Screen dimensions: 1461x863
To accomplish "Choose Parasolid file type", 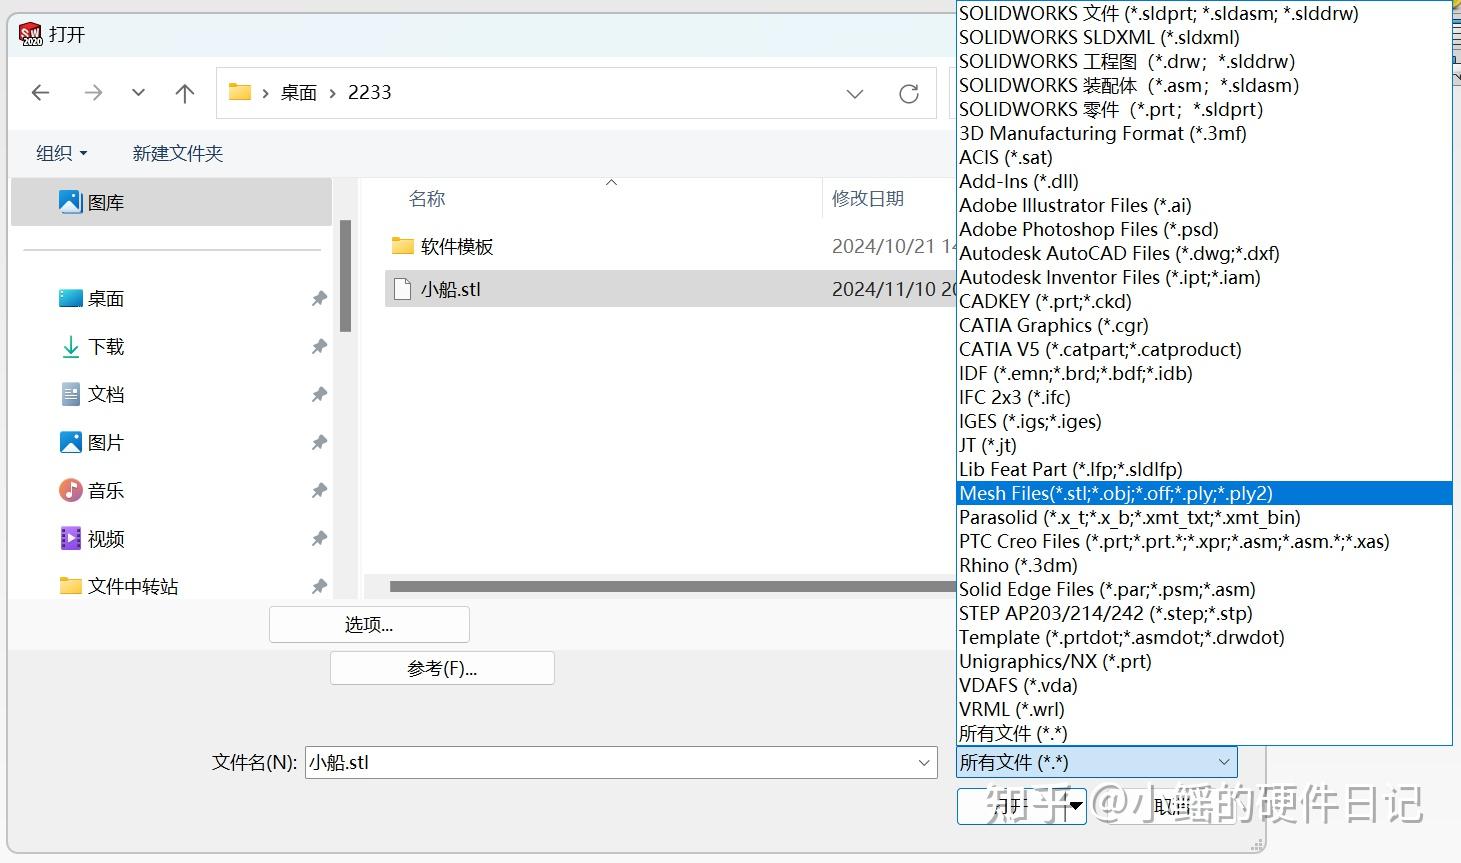I will 1204,517.
